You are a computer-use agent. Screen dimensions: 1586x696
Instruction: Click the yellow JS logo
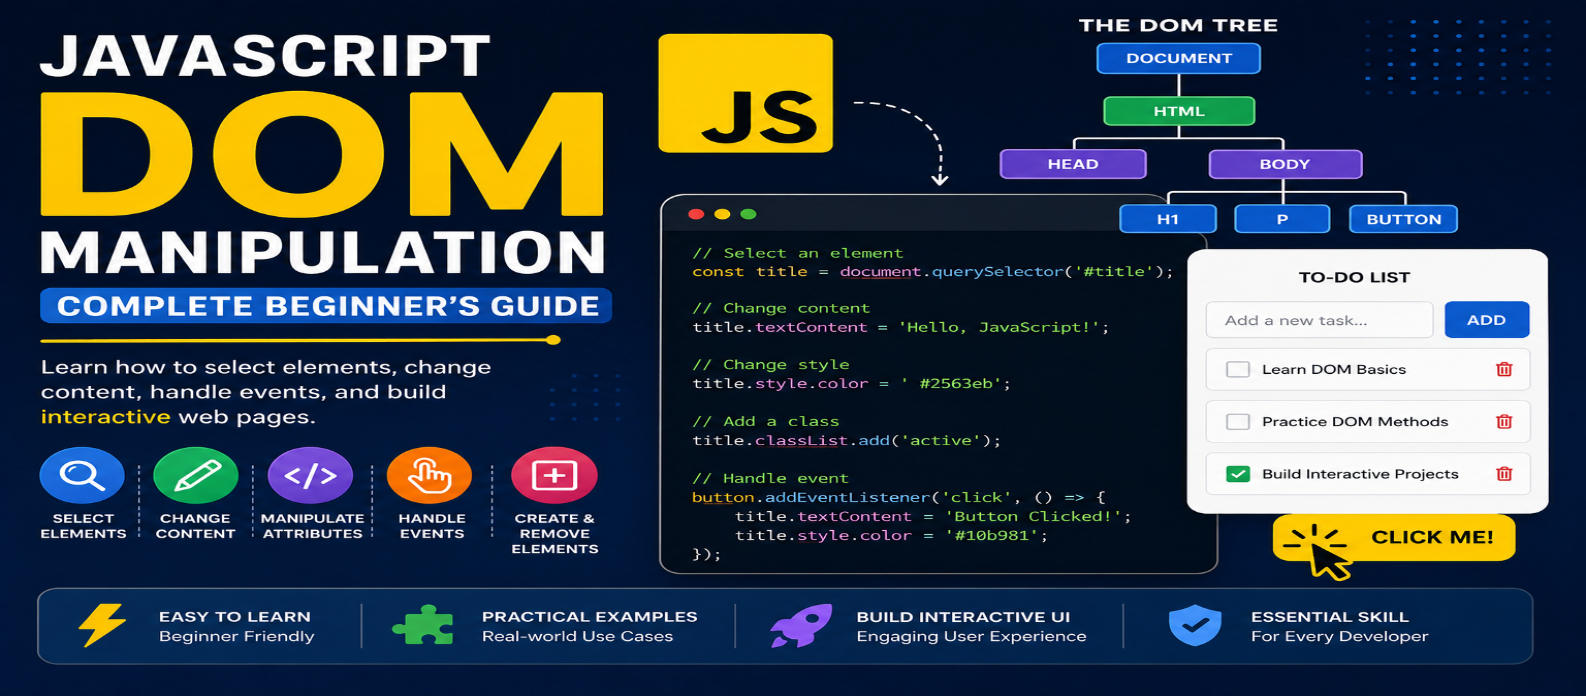coord(745,93)
